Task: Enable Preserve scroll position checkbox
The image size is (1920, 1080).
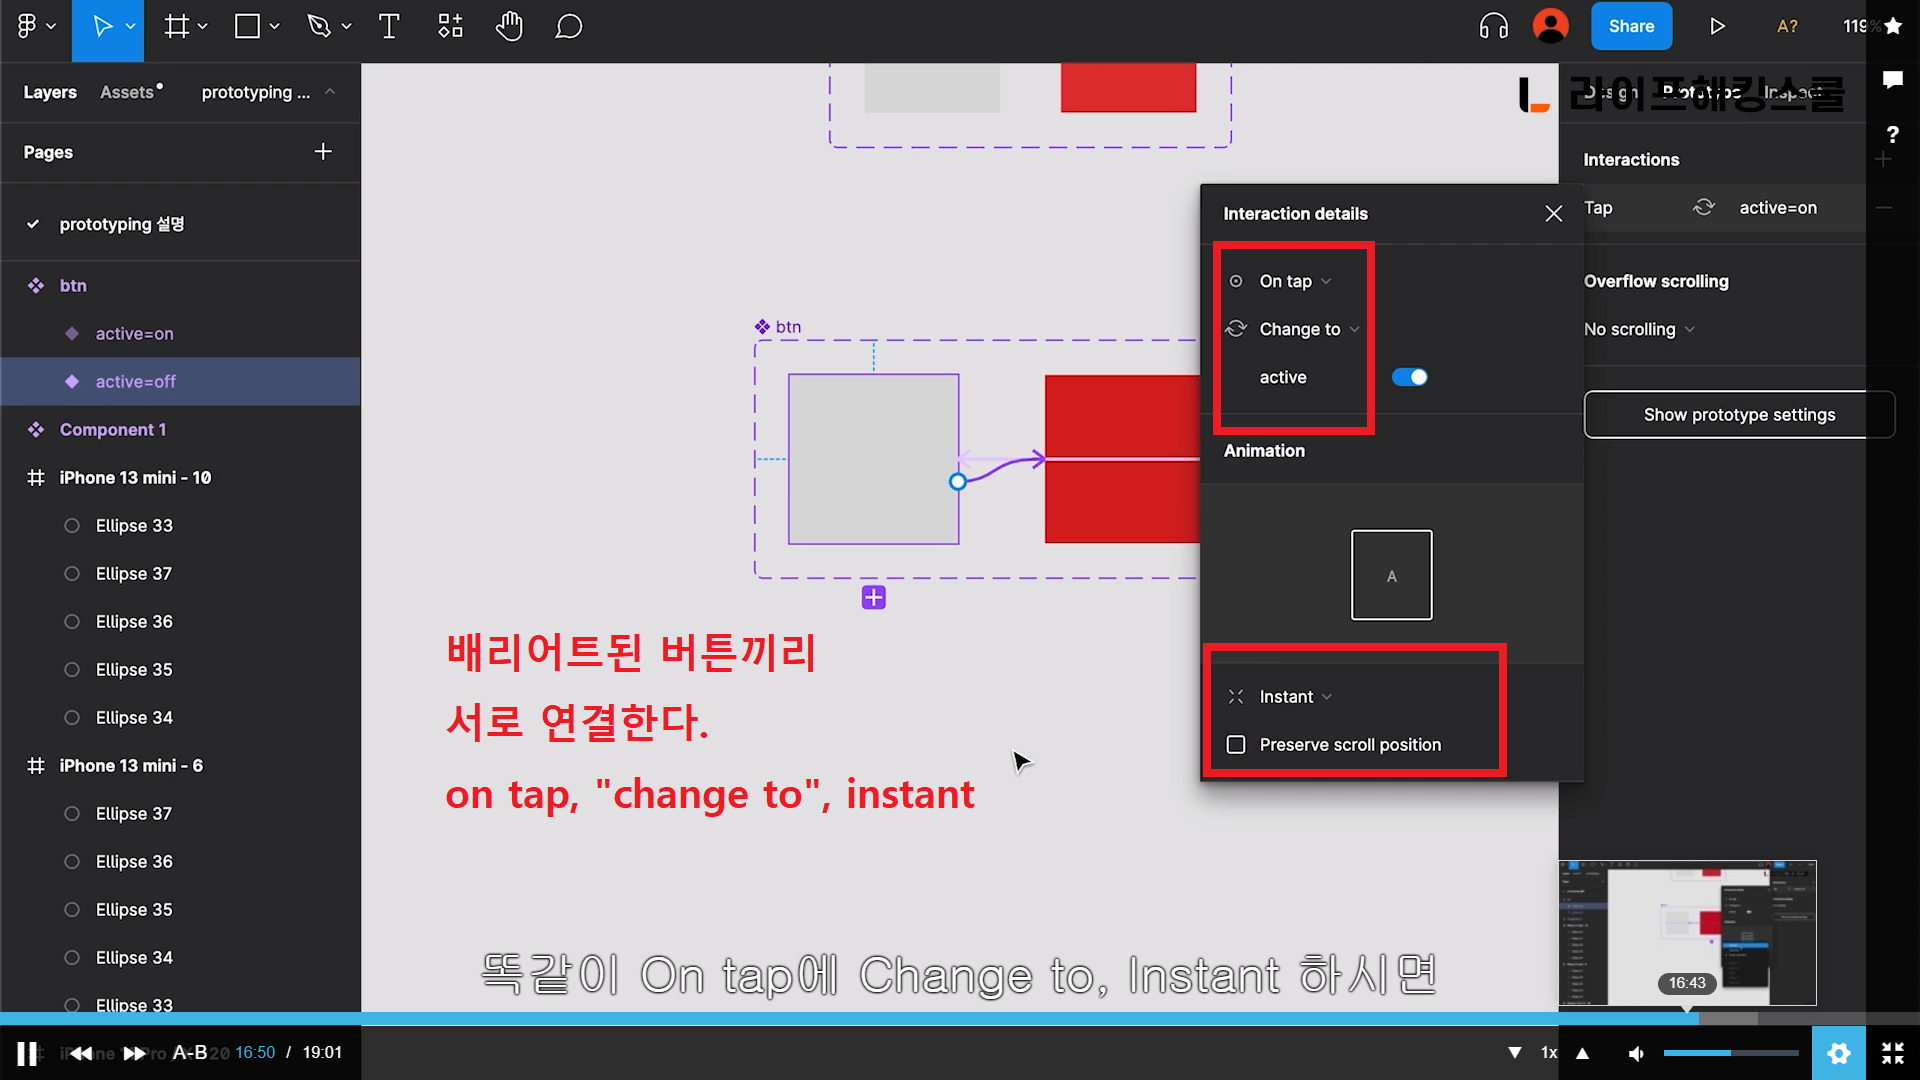Action: pos(1236,745)
